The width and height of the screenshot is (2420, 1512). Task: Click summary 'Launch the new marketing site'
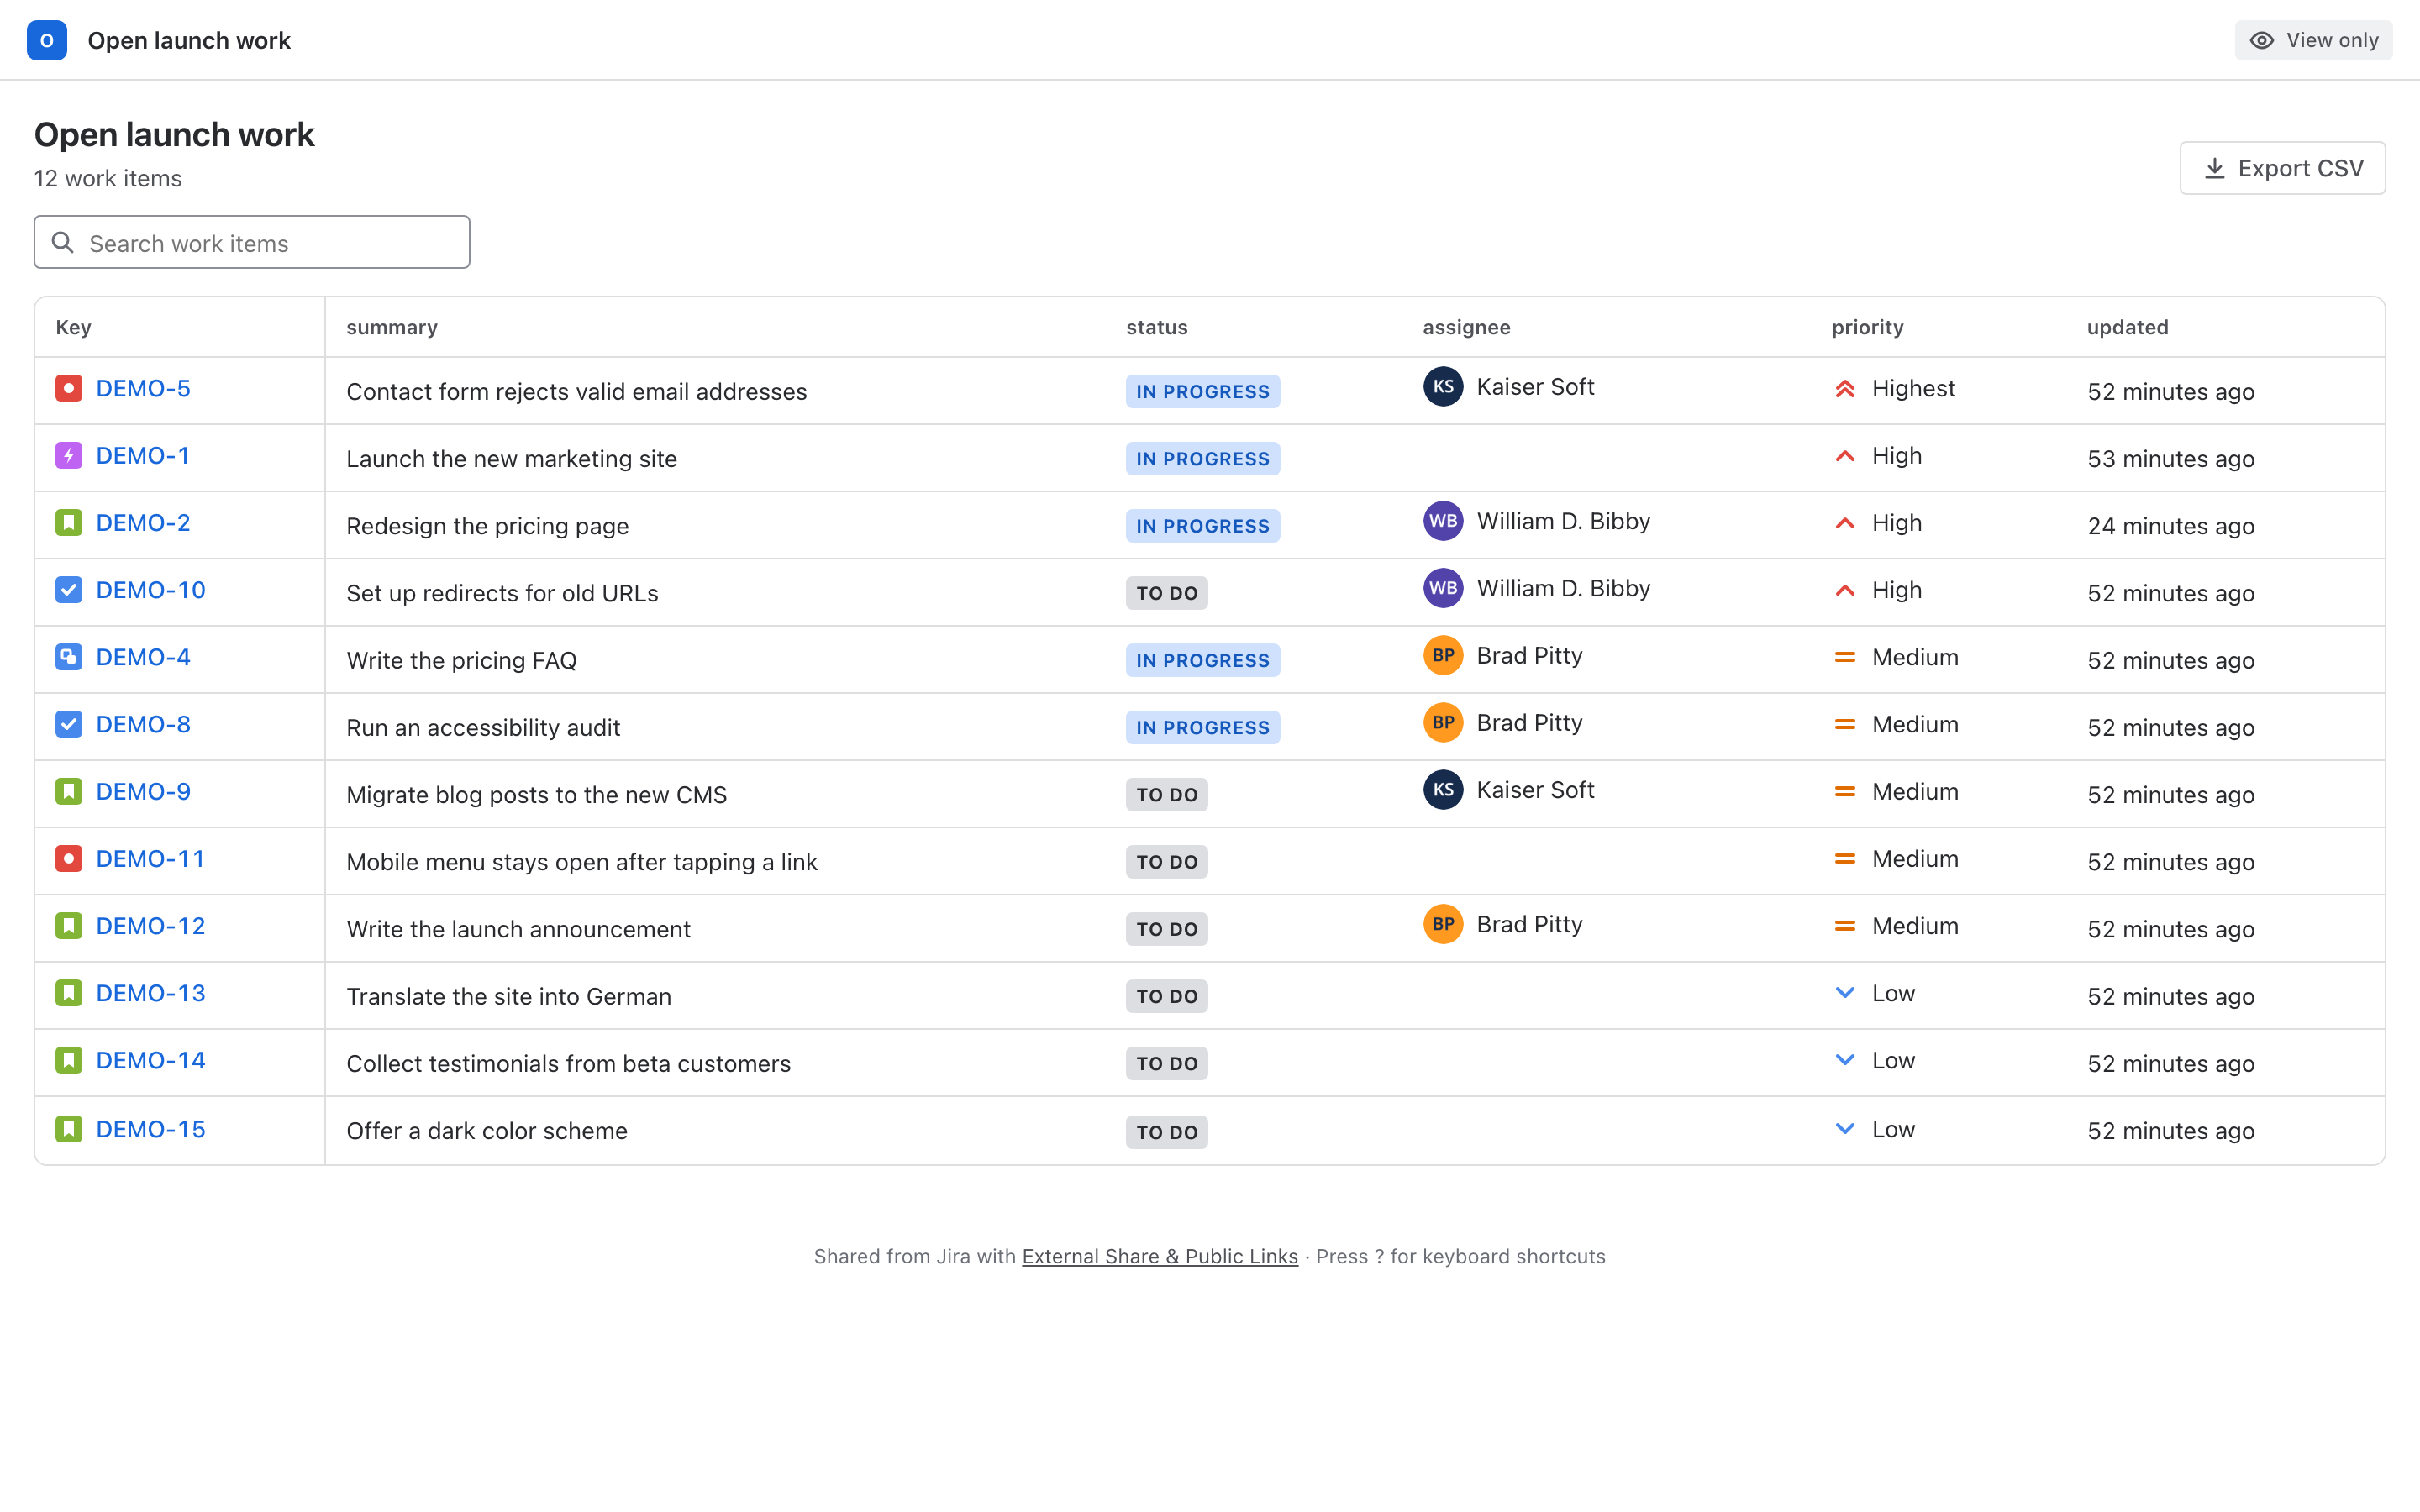coord(511,459)
